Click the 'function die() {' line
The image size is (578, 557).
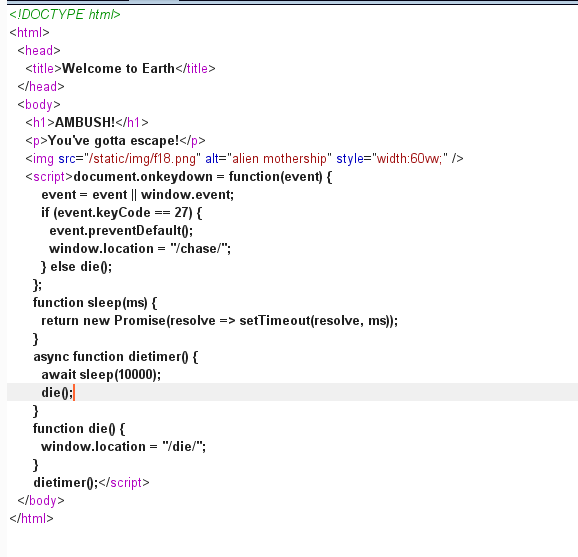[79, 429]
